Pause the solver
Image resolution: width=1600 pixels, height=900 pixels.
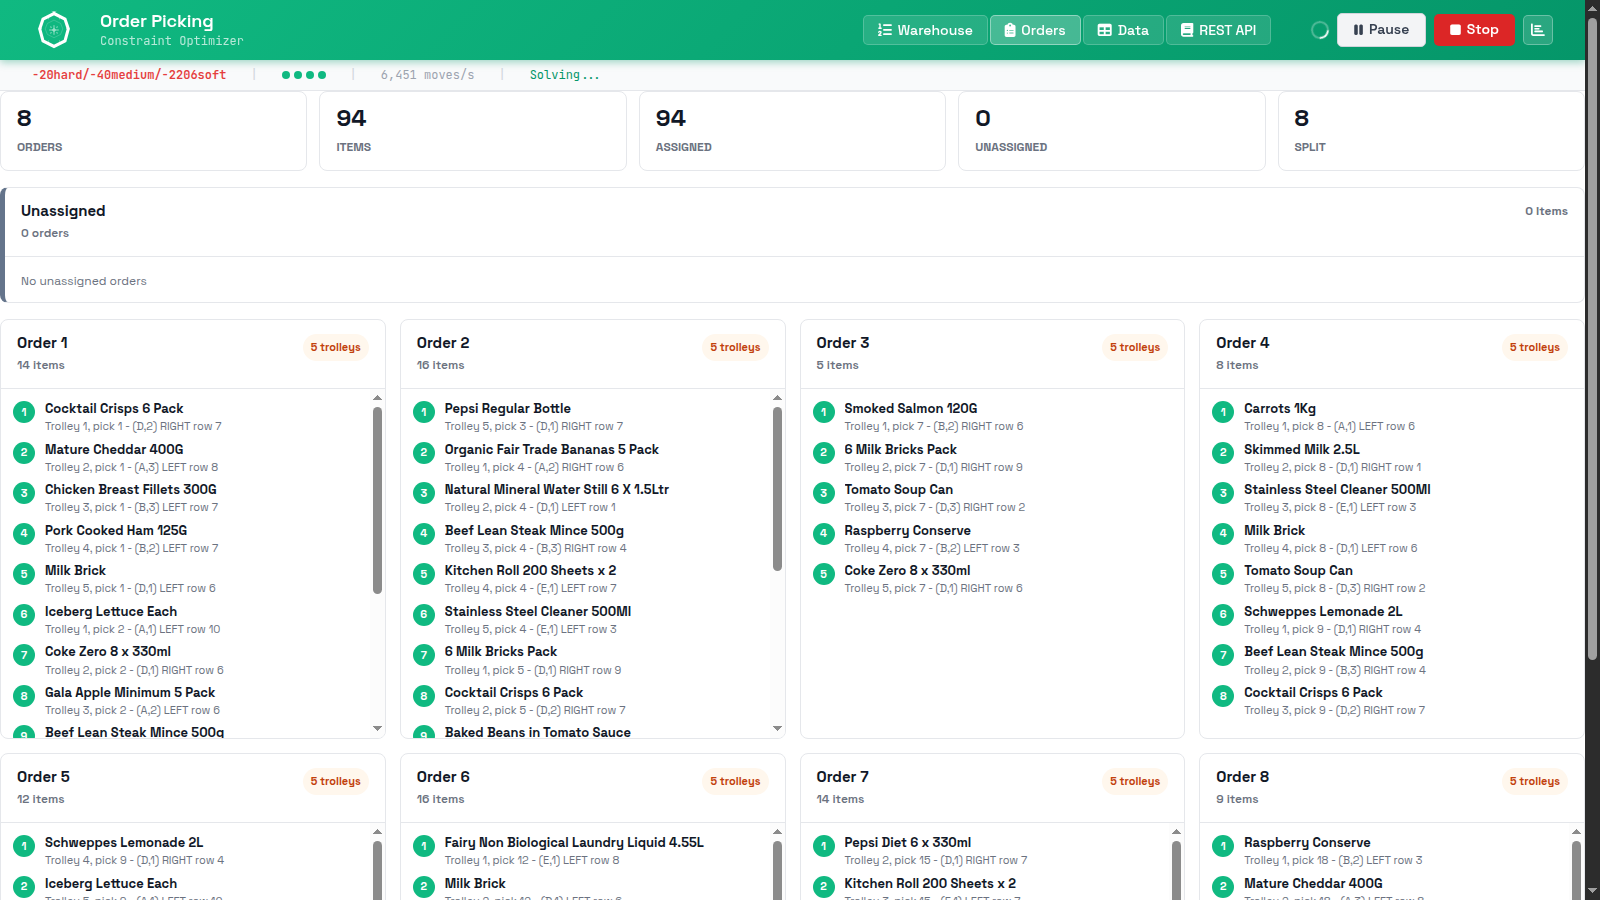point(1381,30)
